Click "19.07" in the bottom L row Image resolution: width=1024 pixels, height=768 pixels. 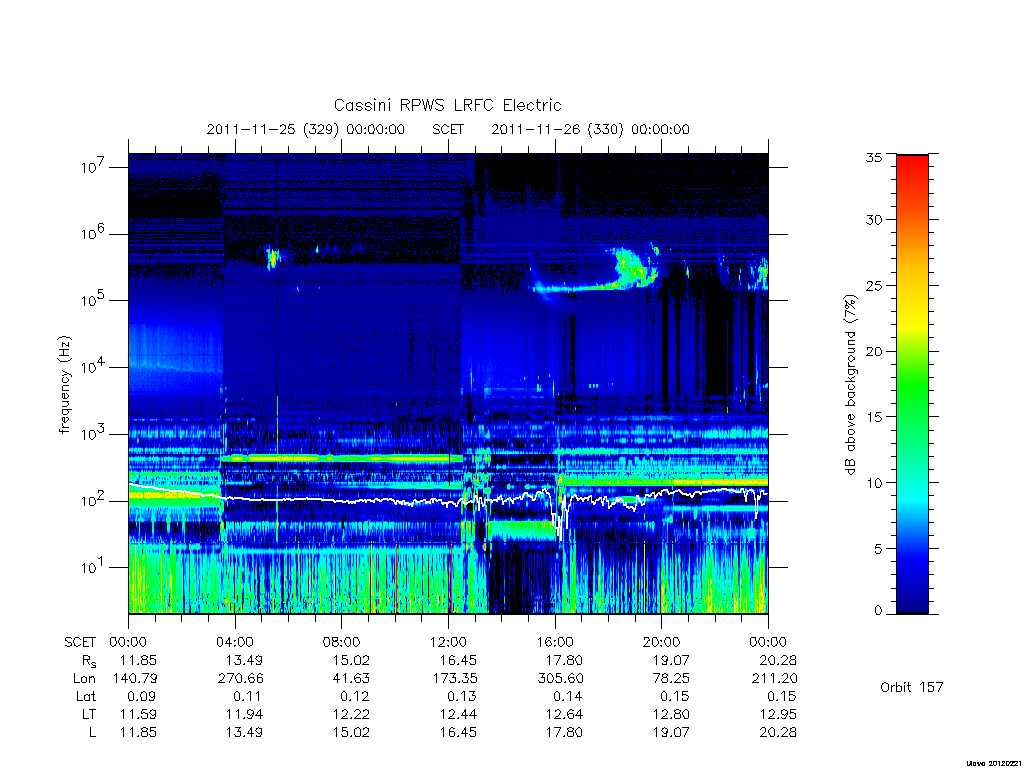point(671,732)
